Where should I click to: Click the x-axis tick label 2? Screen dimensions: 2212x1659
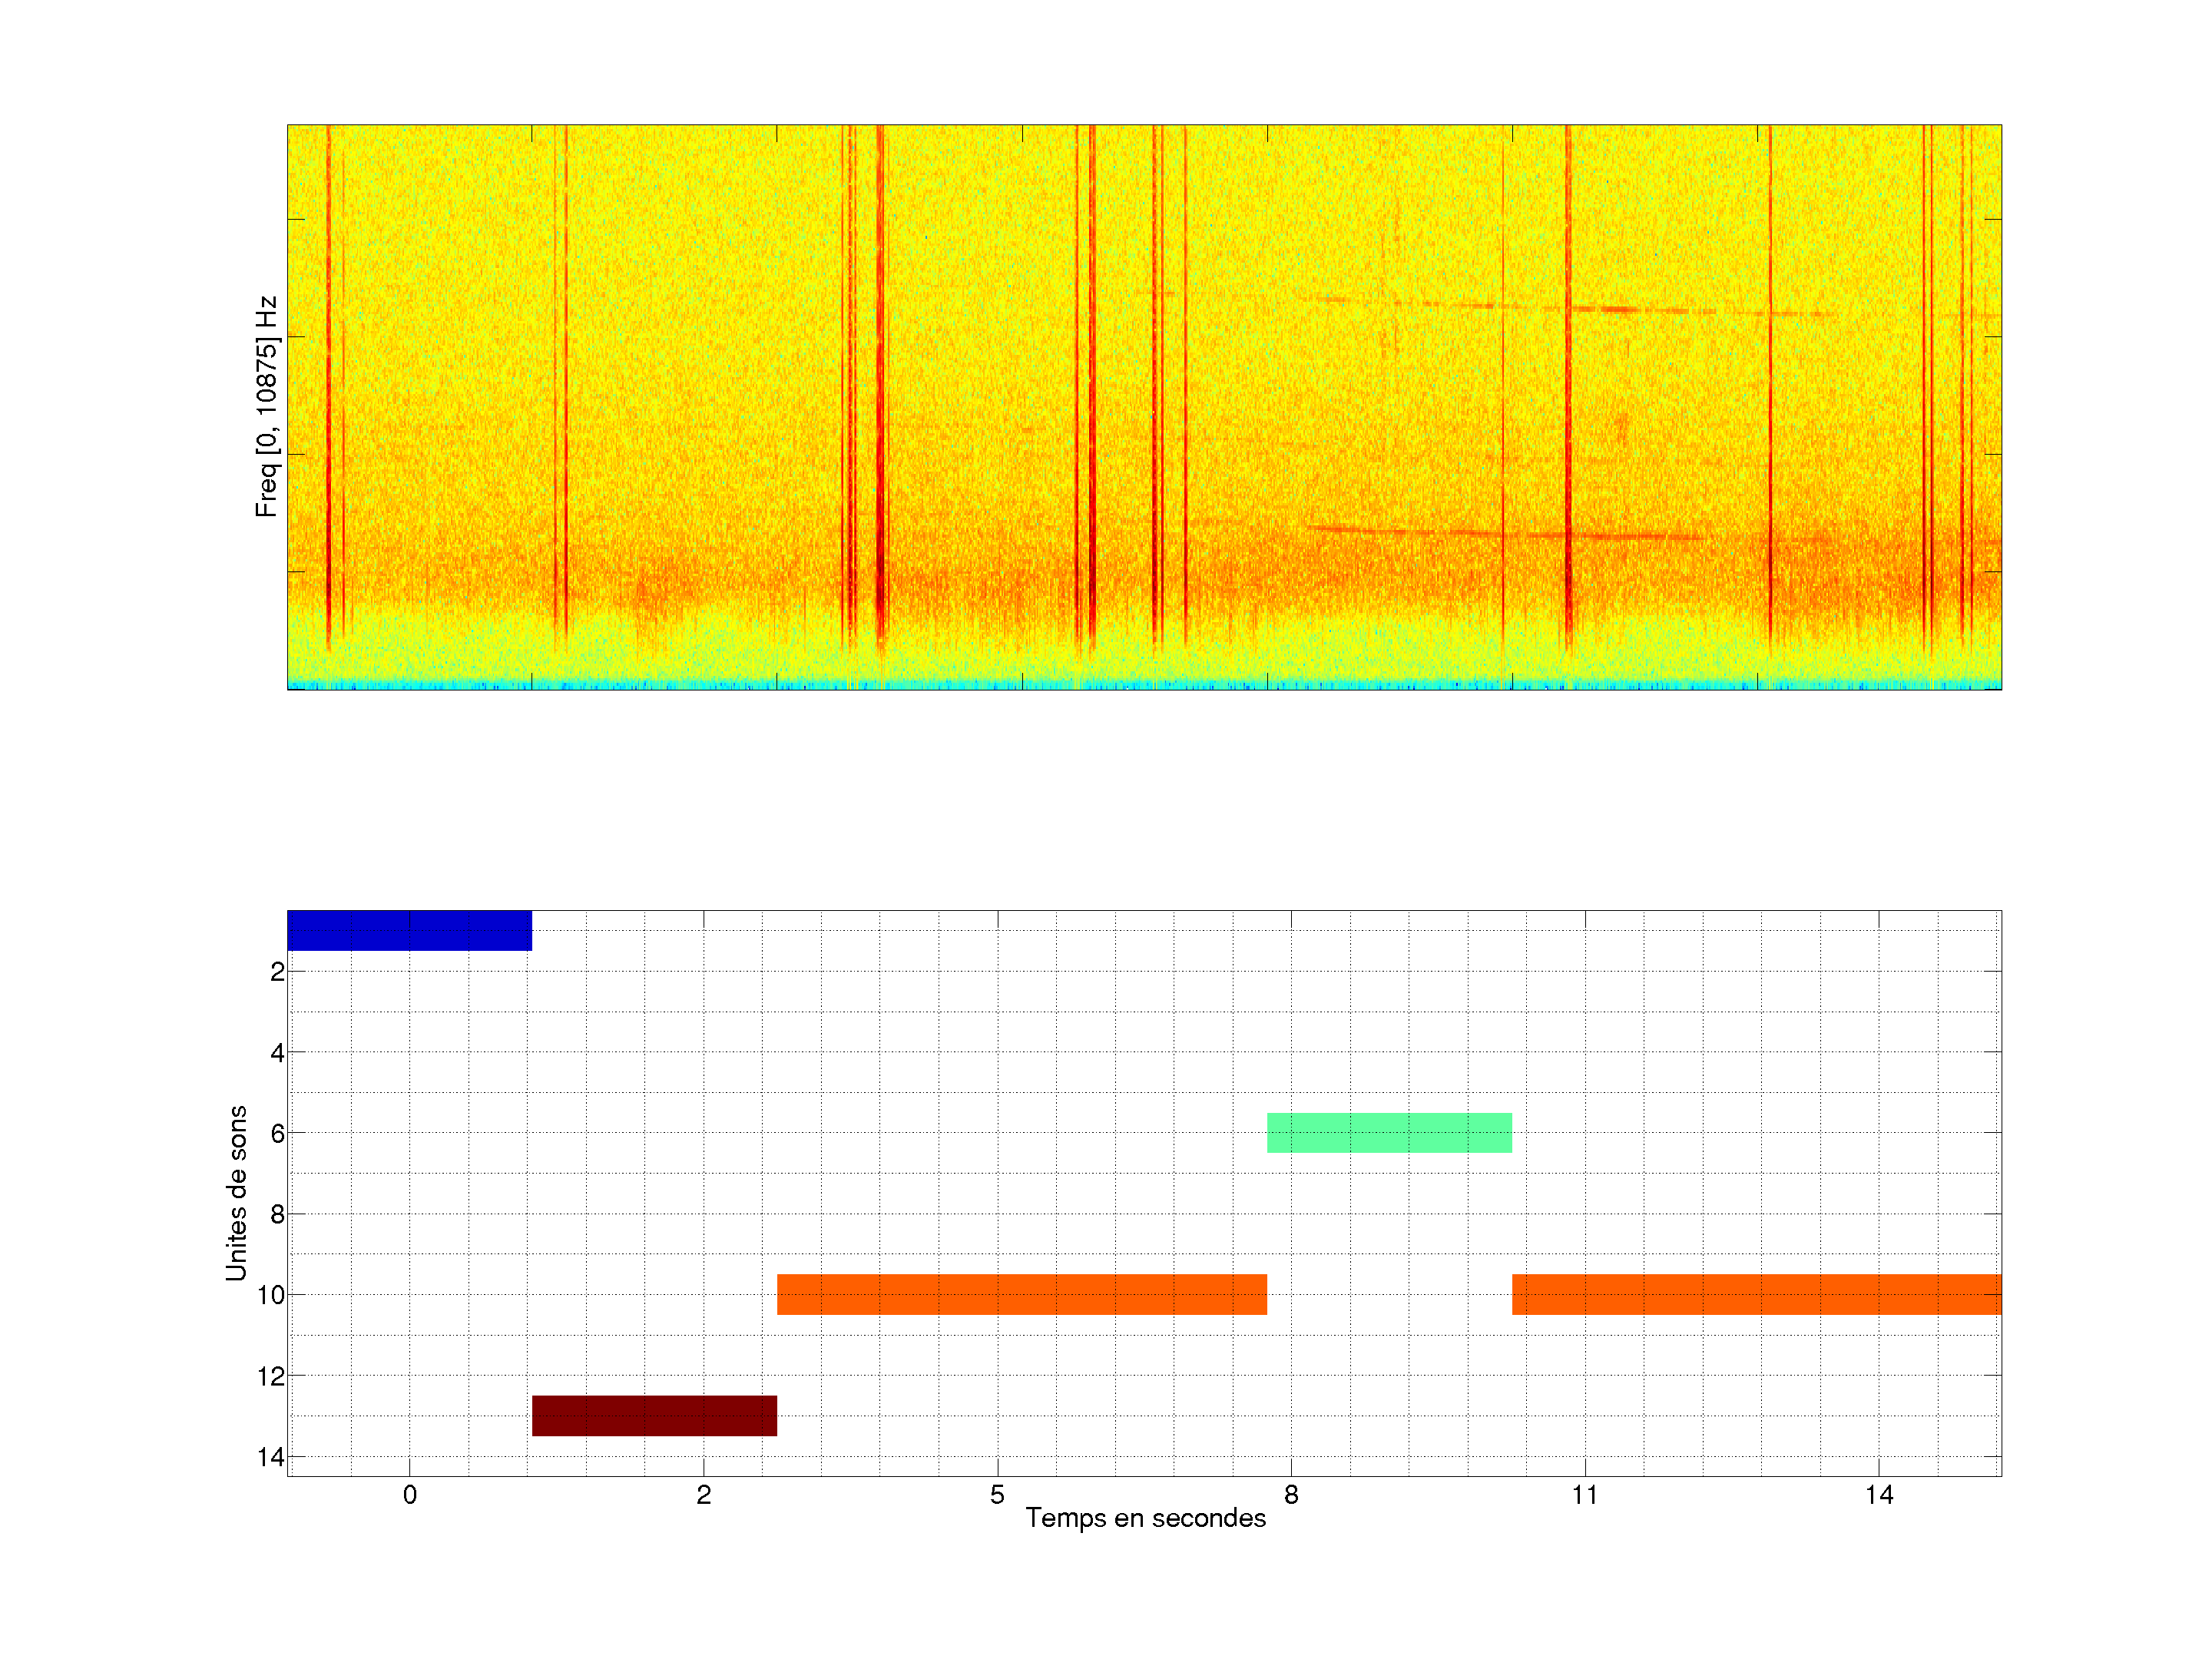703,1495
